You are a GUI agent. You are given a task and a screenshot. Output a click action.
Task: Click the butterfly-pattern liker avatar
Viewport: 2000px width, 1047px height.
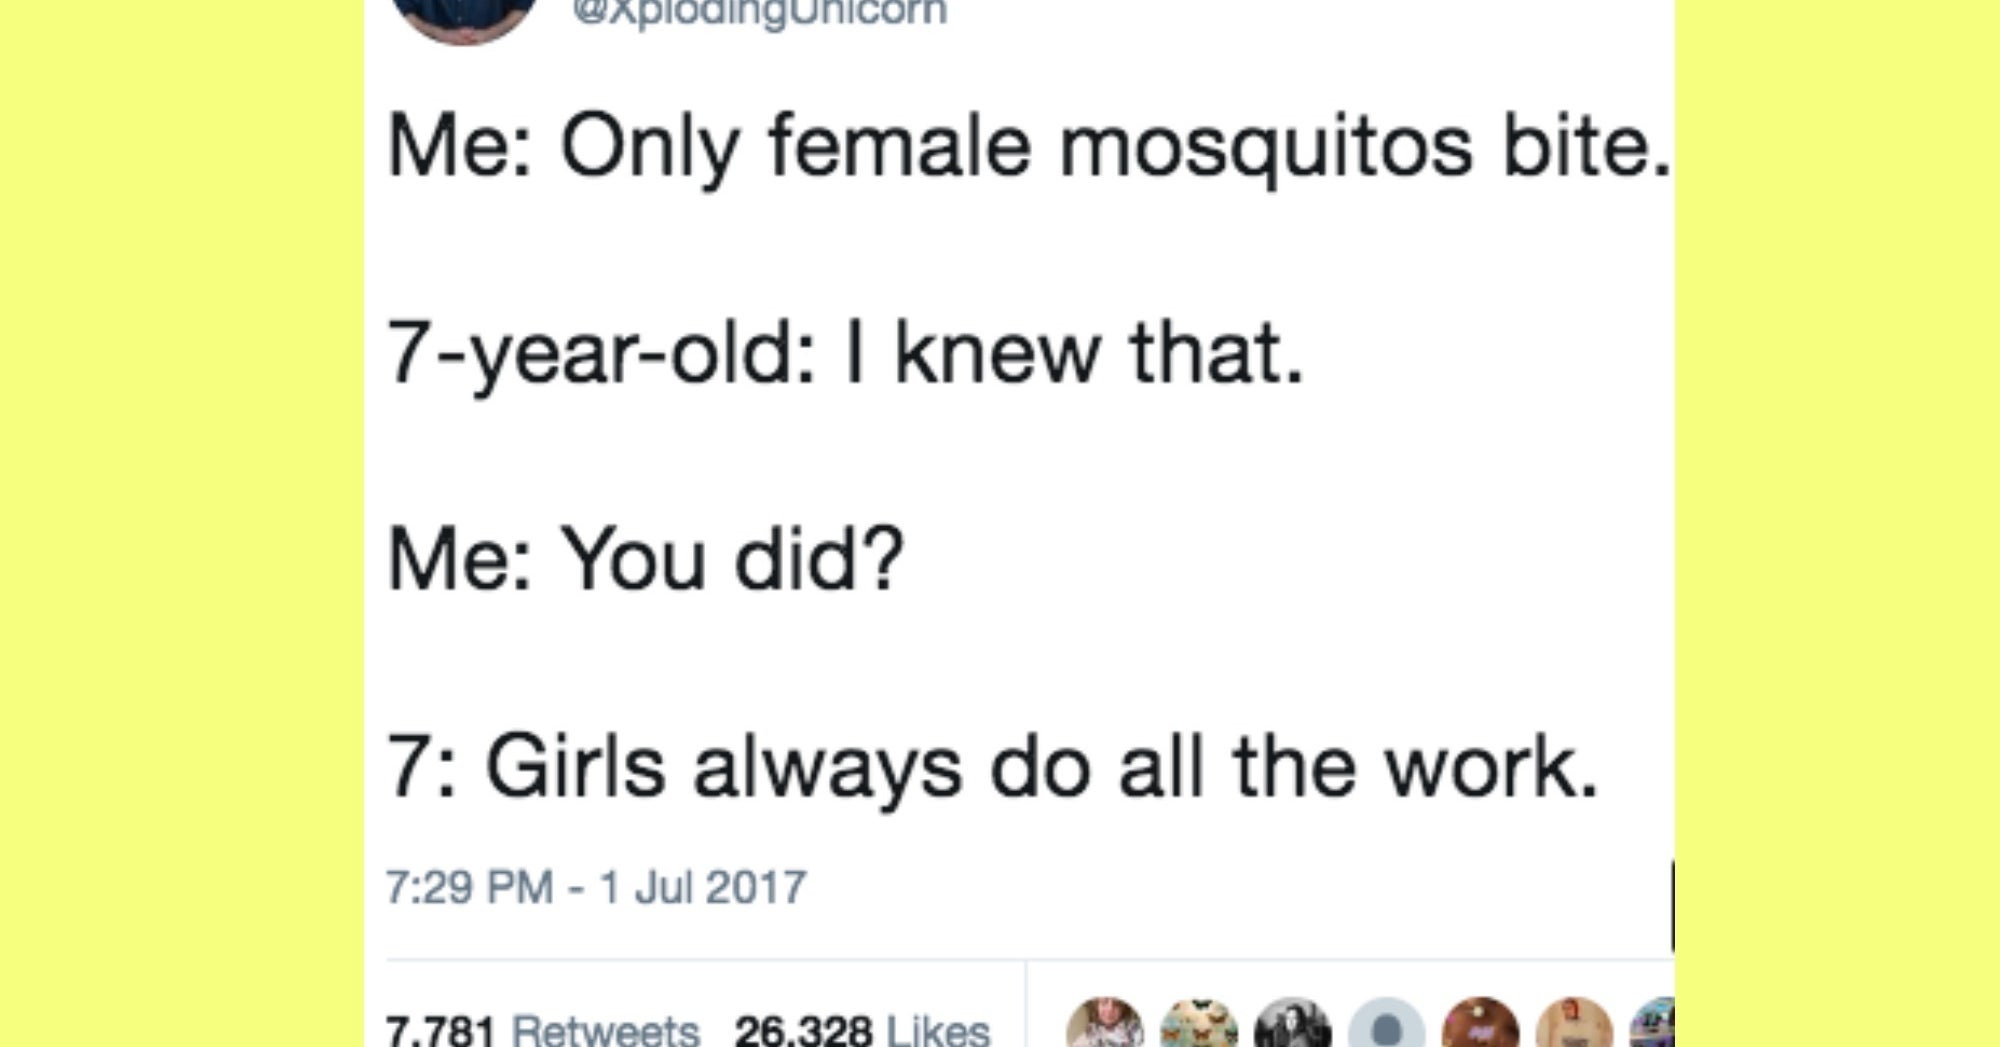(1199, 1025)
